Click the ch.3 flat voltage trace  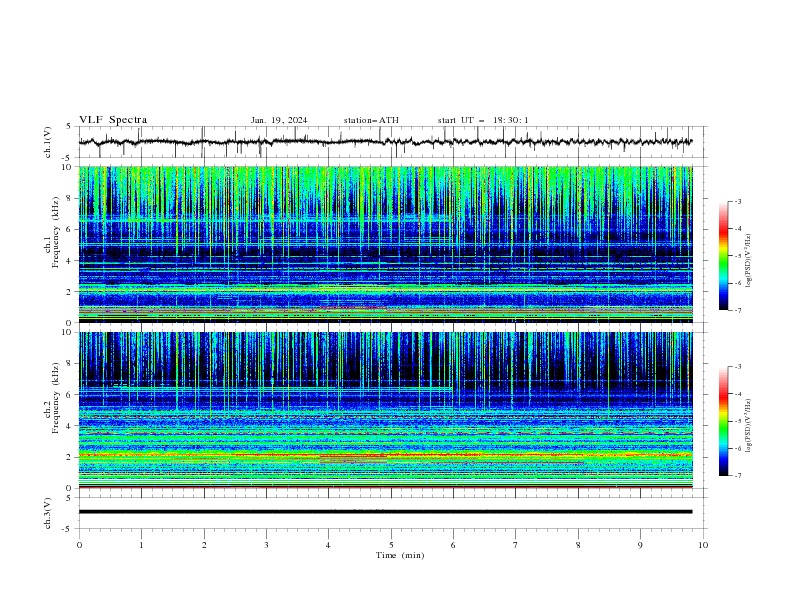click(385, 512)
